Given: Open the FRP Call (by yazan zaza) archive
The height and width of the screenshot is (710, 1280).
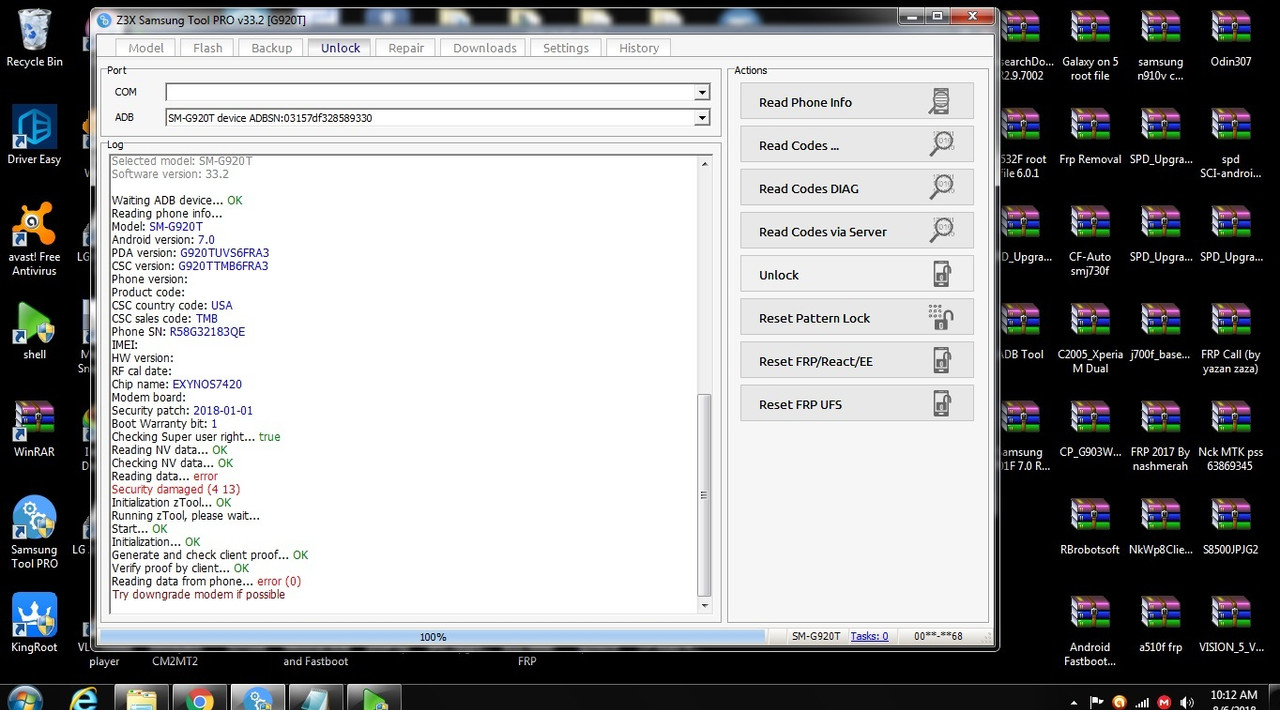Looking at the screenshot, I should point(1230,338).
